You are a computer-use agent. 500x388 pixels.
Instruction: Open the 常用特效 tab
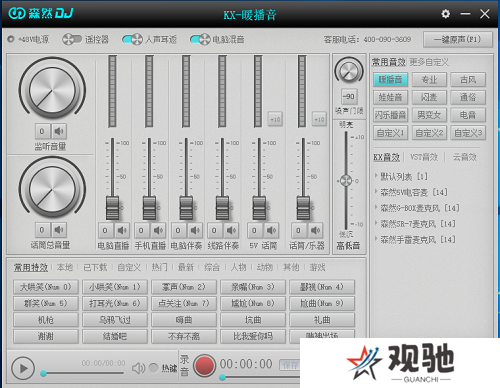(31, 267)
